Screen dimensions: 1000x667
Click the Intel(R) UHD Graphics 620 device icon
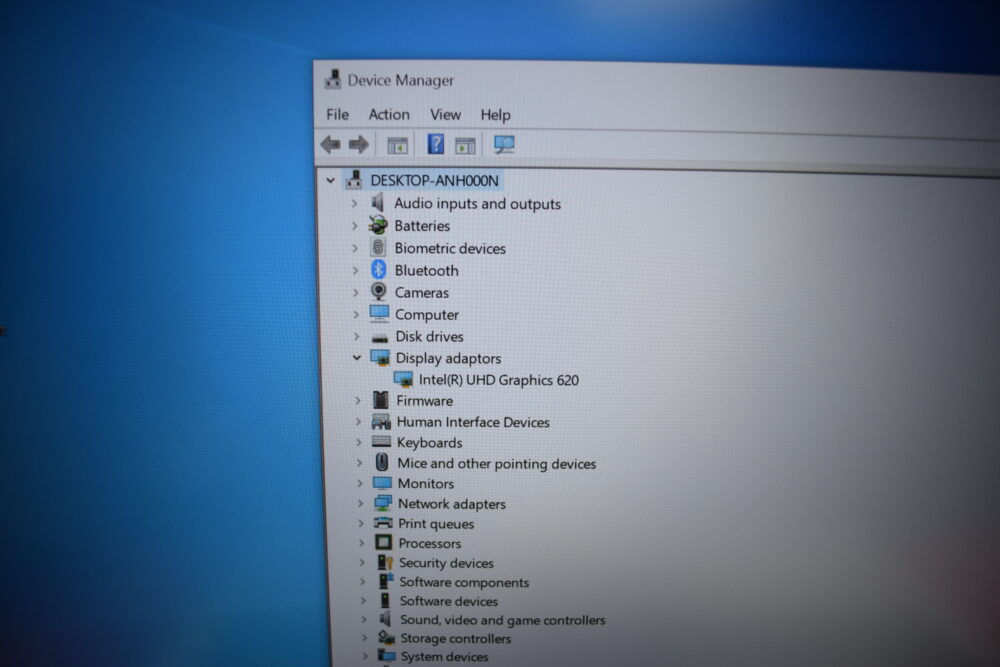tap(403, 379)
